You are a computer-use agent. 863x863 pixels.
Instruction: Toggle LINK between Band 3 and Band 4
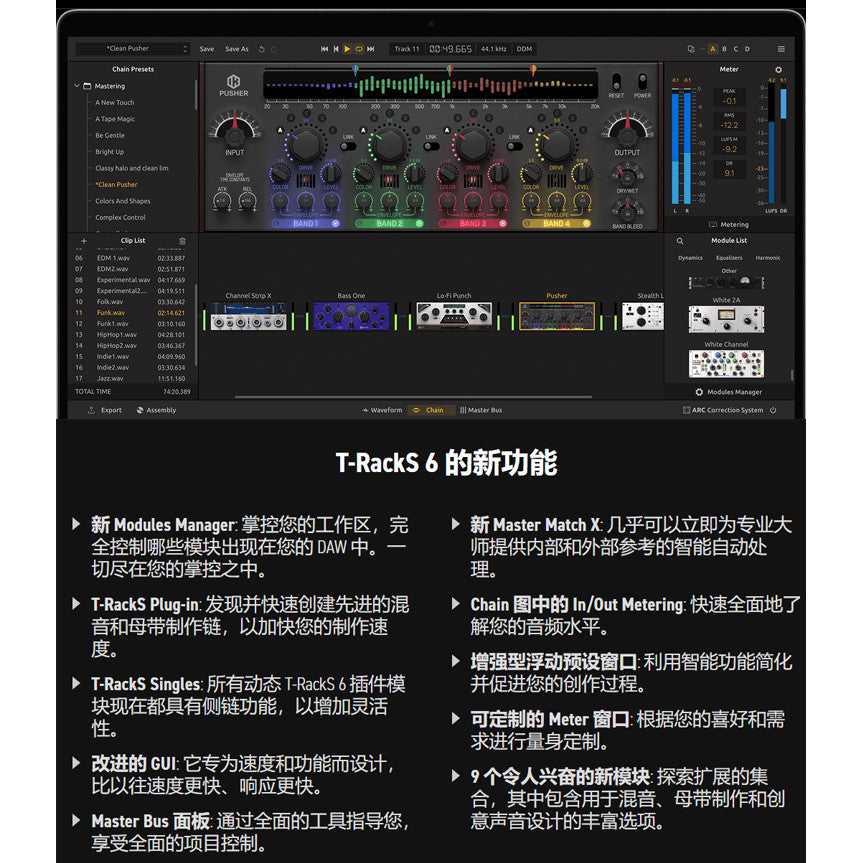click(515, 146)
